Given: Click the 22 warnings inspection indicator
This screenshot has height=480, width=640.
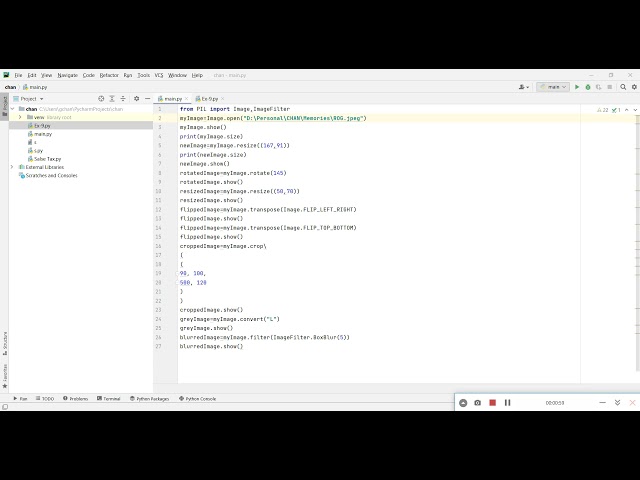Looking at the screenshot, I should [602, 110].
